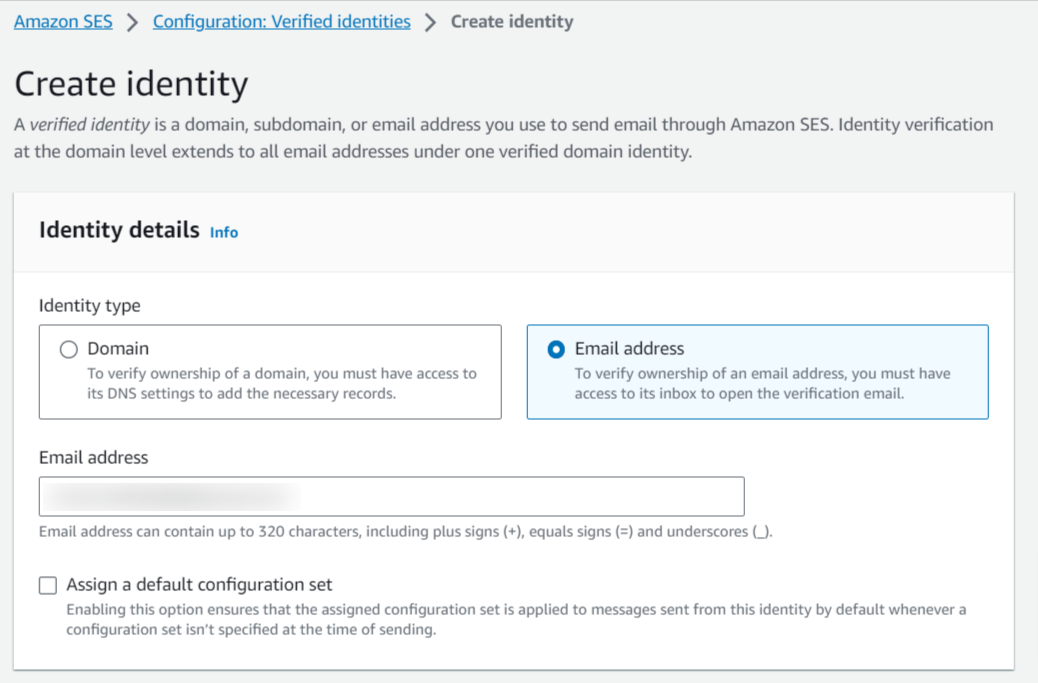Click the large Create identity page heading
The height and width of the screenshot is (683, 1038).
point(131,83)
